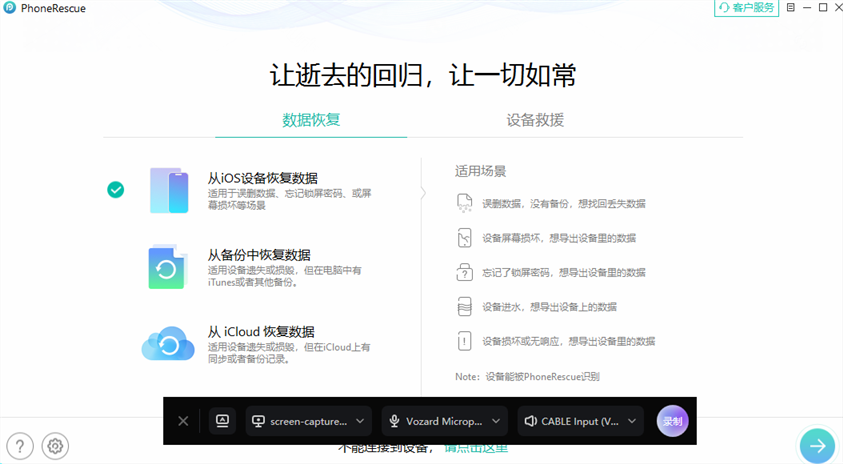
Task: Select the backup restore file icon
Action: [x=168, y=267]
